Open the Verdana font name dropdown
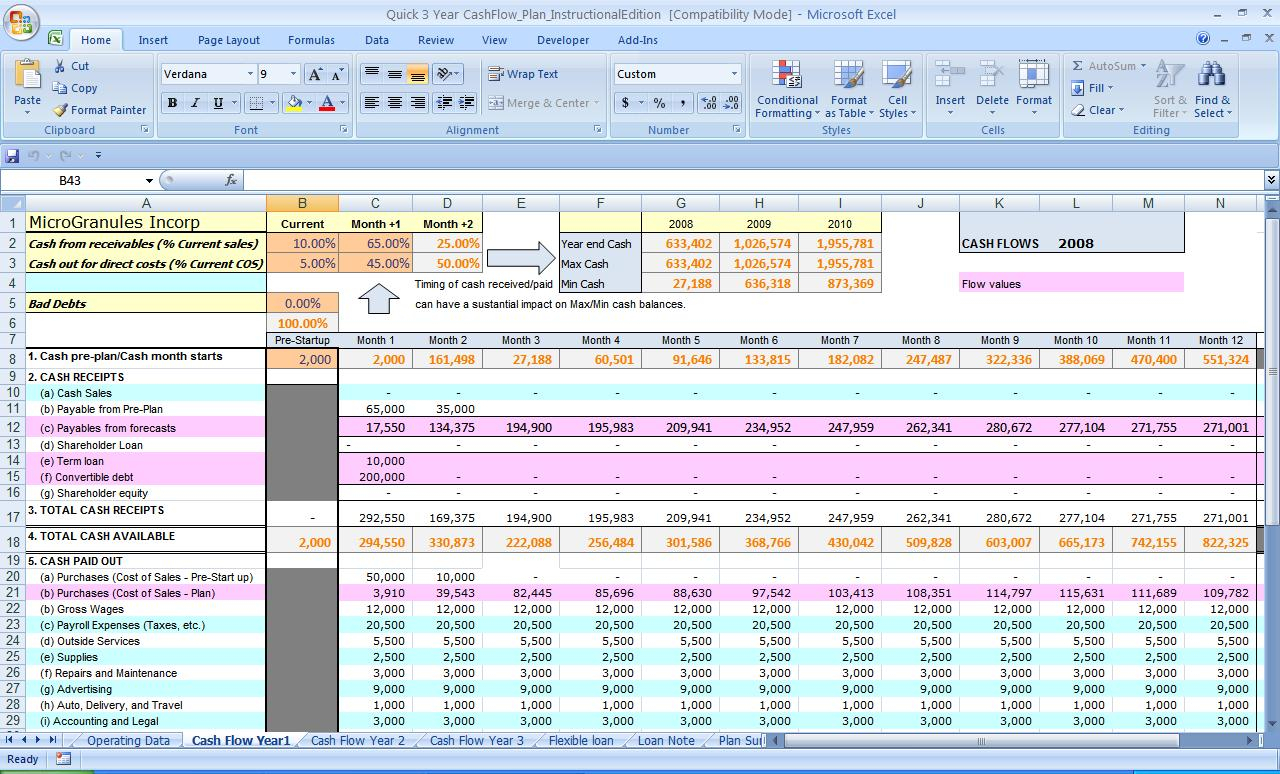This screenshot has height=774, width=1280. pos(250,74)
